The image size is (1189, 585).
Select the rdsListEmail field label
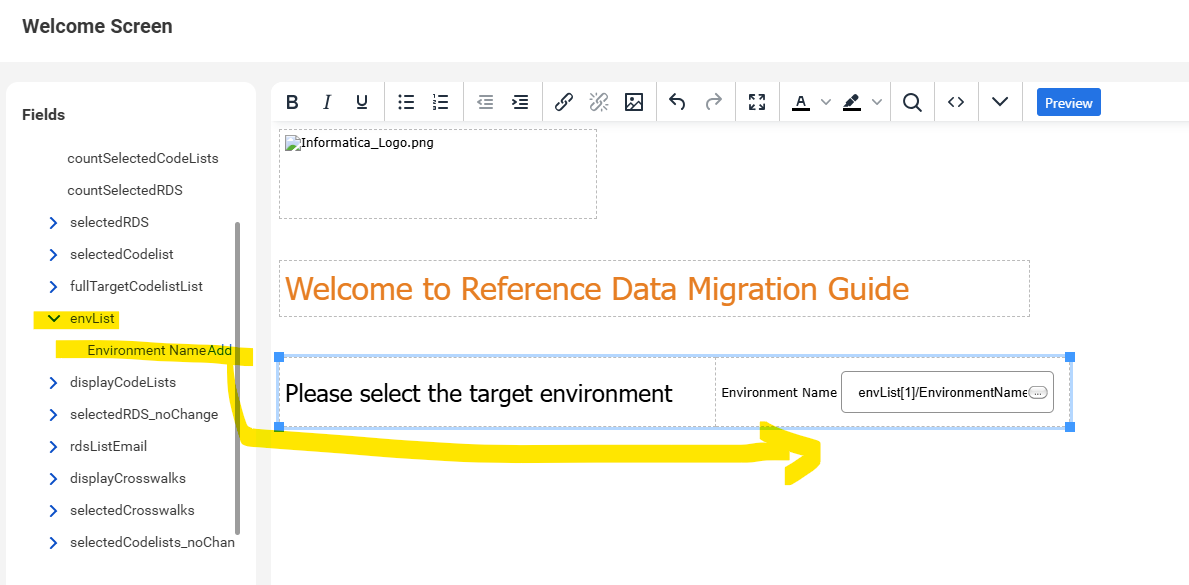click(108, 447)
